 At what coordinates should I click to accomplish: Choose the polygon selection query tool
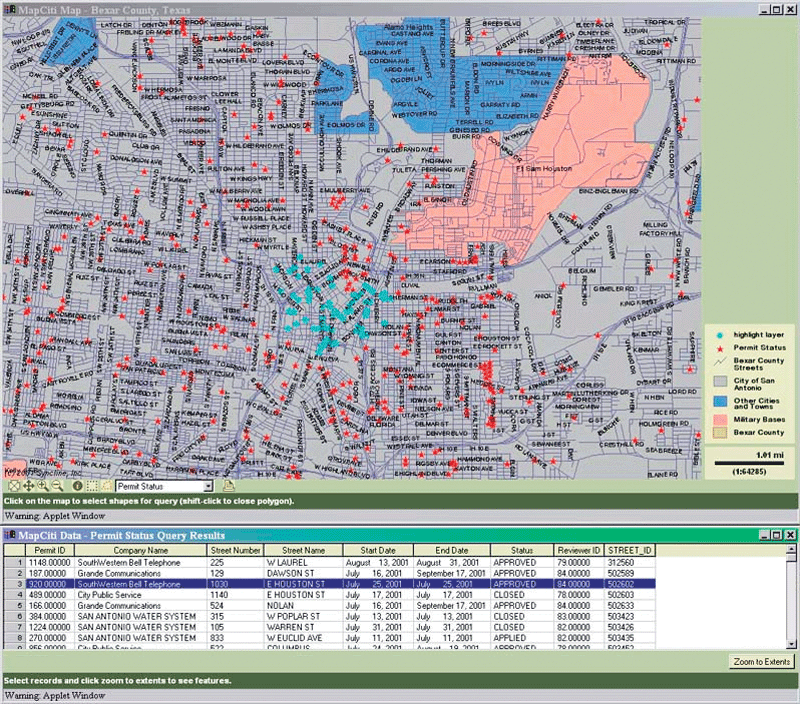[106, 486]
